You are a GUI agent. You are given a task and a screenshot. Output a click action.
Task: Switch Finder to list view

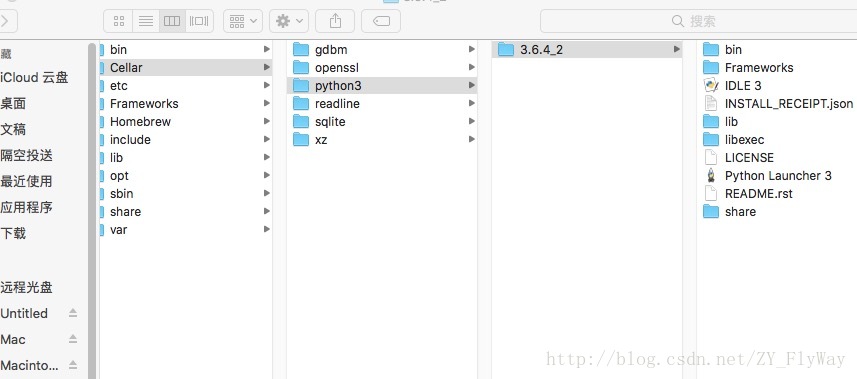145,21
